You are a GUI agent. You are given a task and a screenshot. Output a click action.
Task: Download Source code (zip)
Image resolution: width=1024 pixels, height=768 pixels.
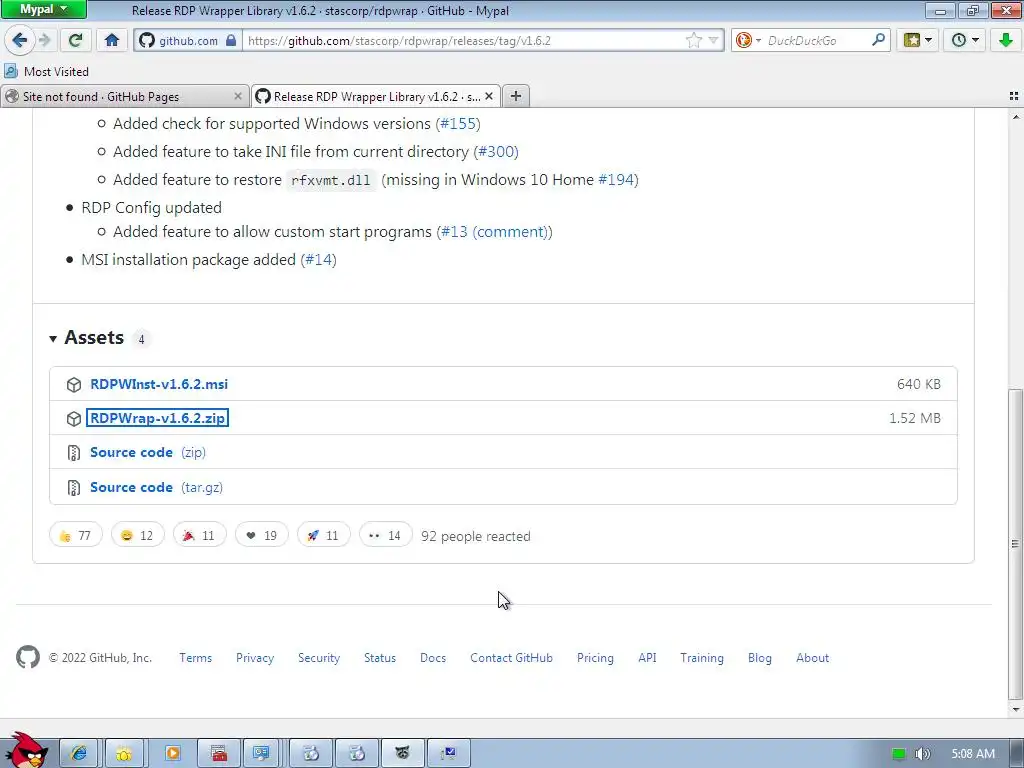click(148, 453)
